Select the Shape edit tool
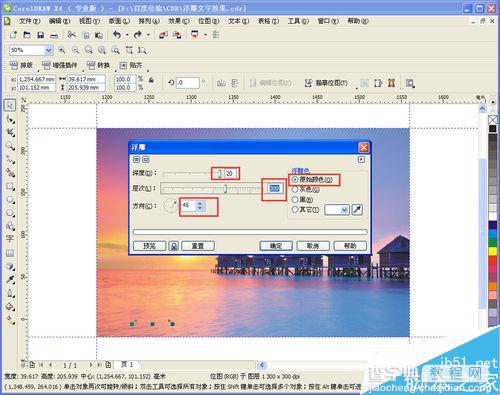The image size is (500, 395). coord(10,119)
